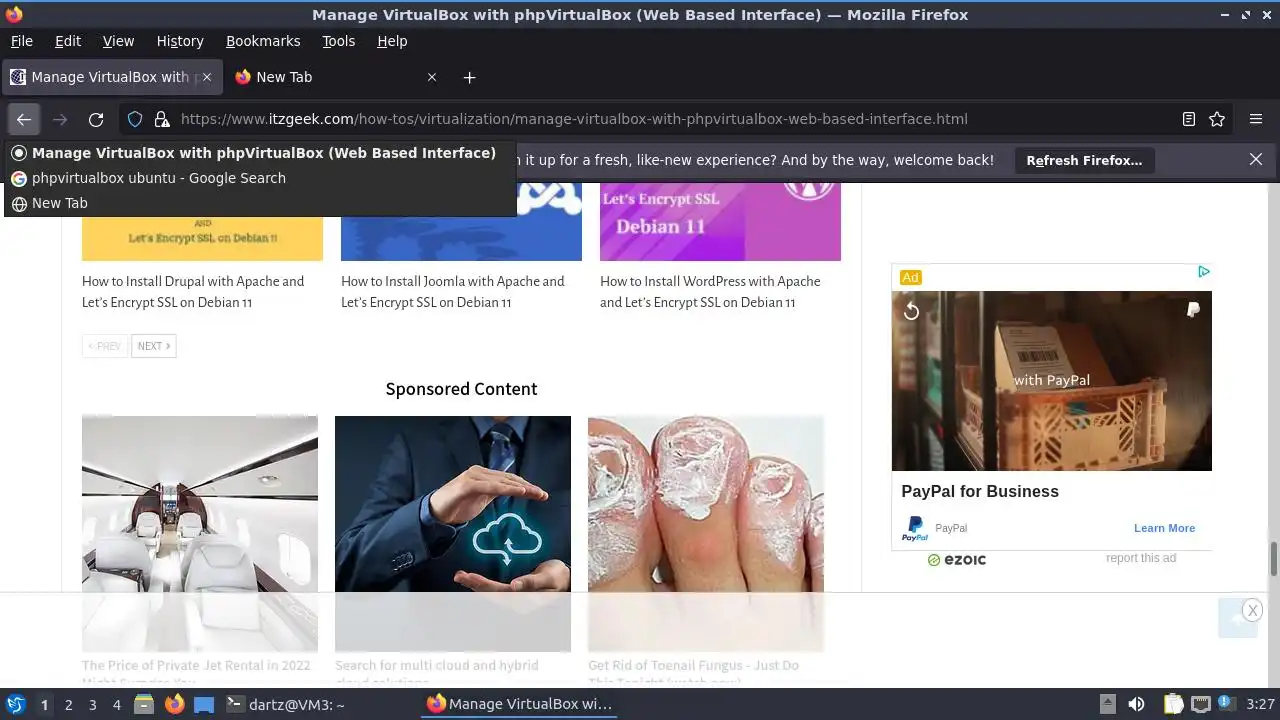Open the Edit menu
The width and height of the screenshot is (1280, 720).
pyautogui.click(x=68, y=41)
